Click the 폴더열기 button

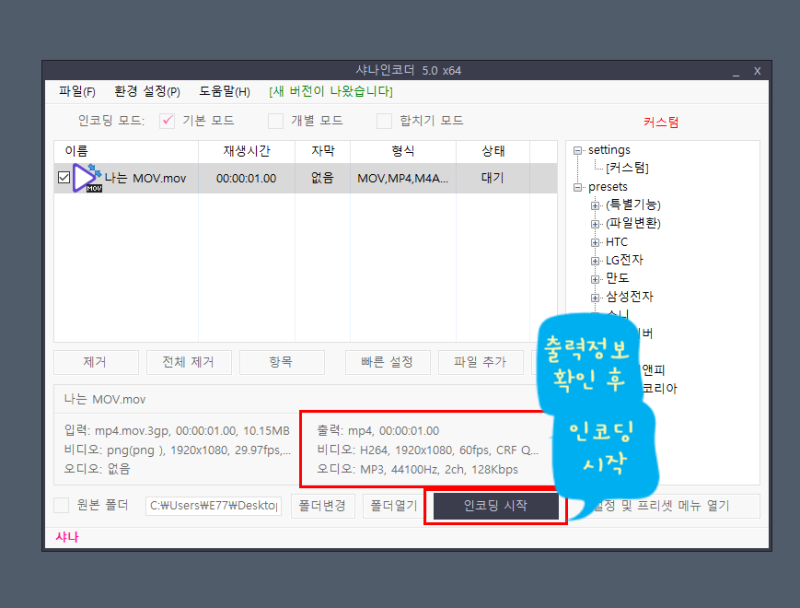(393, 506)
